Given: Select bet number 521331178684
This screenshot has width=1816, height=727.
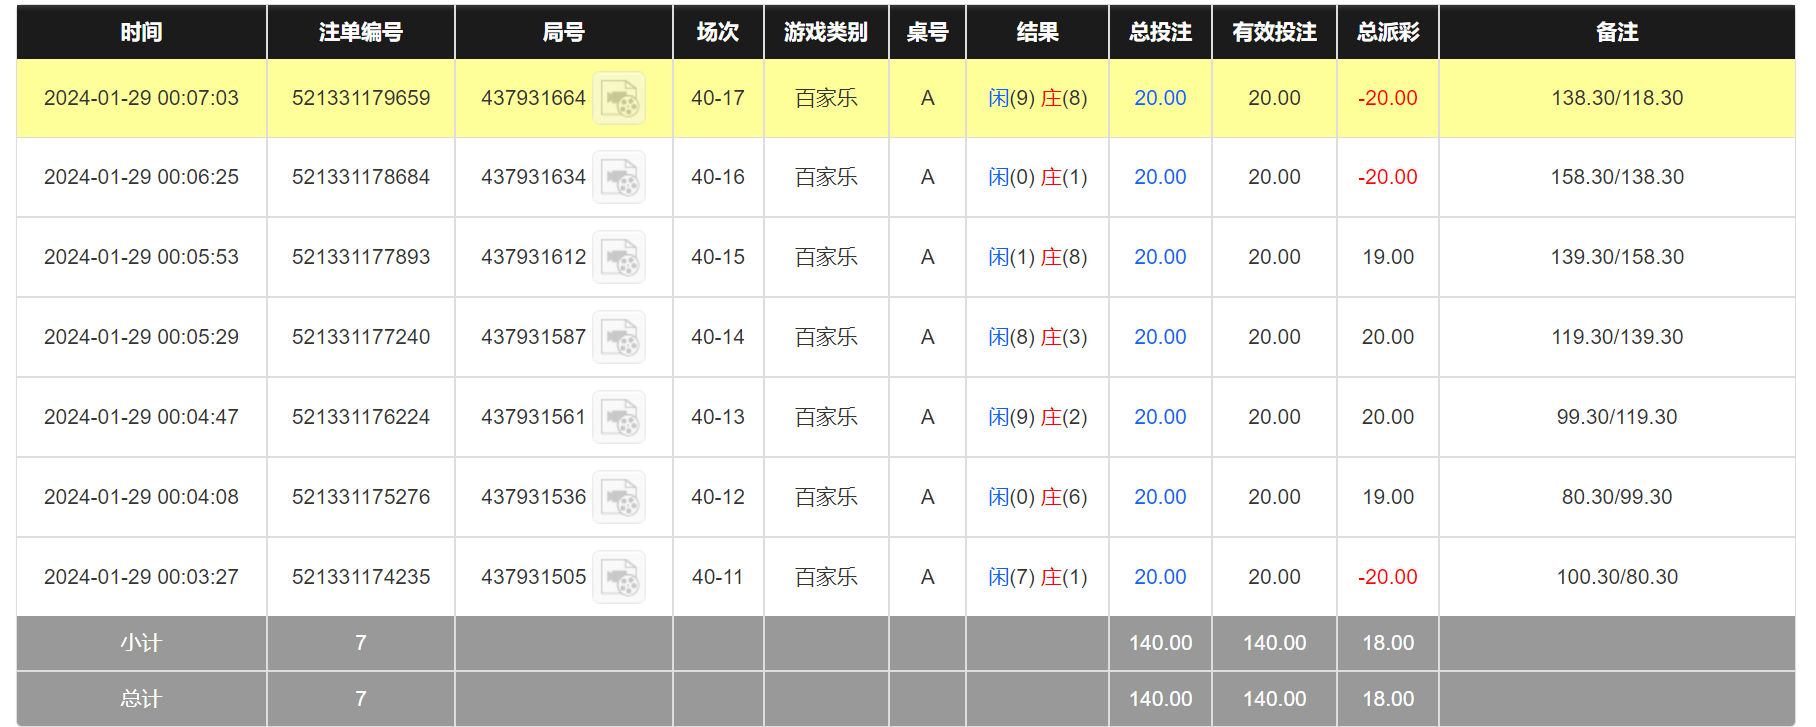Looking at the screenshot, I should tap(361, 177).
